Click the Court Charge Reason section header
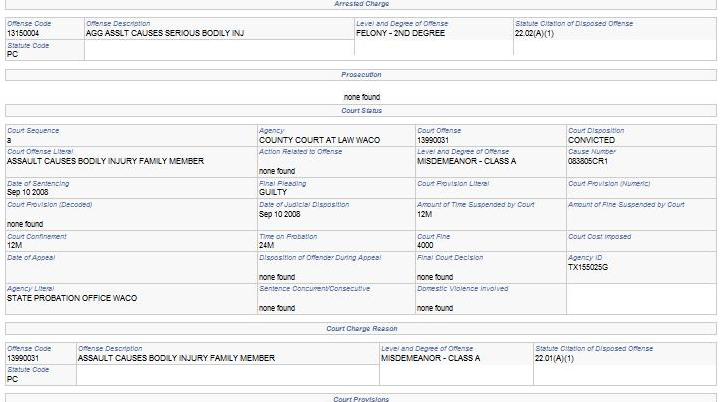720x402 pixels. (361, 328)
